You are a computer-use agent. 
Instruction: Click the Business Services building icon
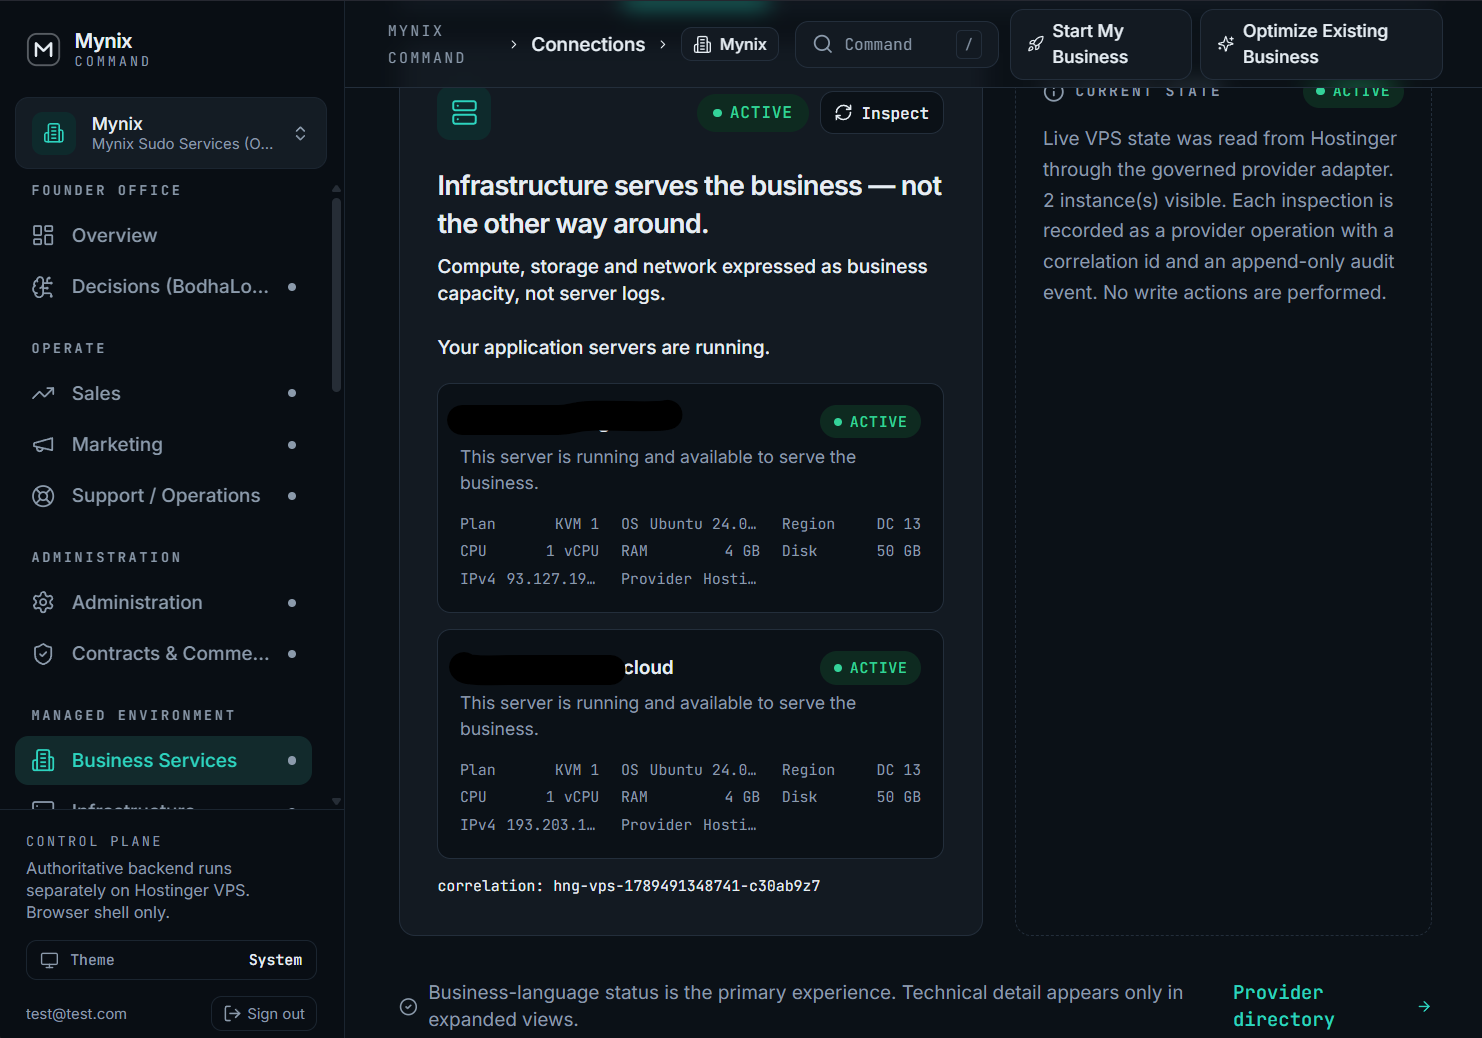(x=43, y=760)
